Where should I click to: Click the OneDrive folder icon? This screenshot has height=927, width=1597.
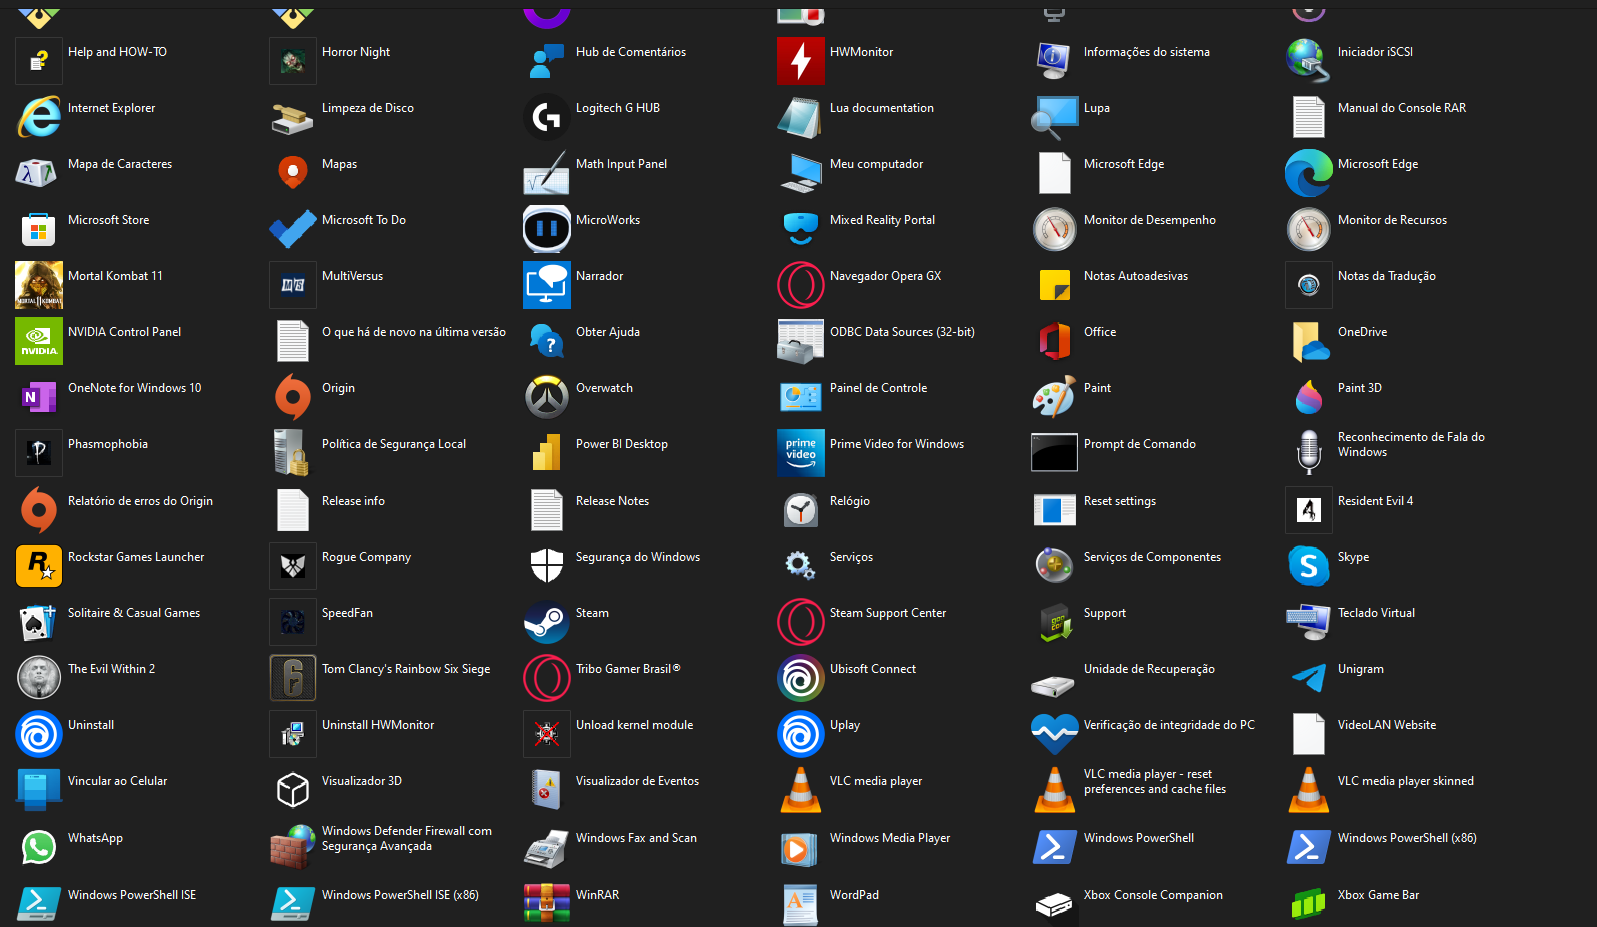pos(1309,341)
